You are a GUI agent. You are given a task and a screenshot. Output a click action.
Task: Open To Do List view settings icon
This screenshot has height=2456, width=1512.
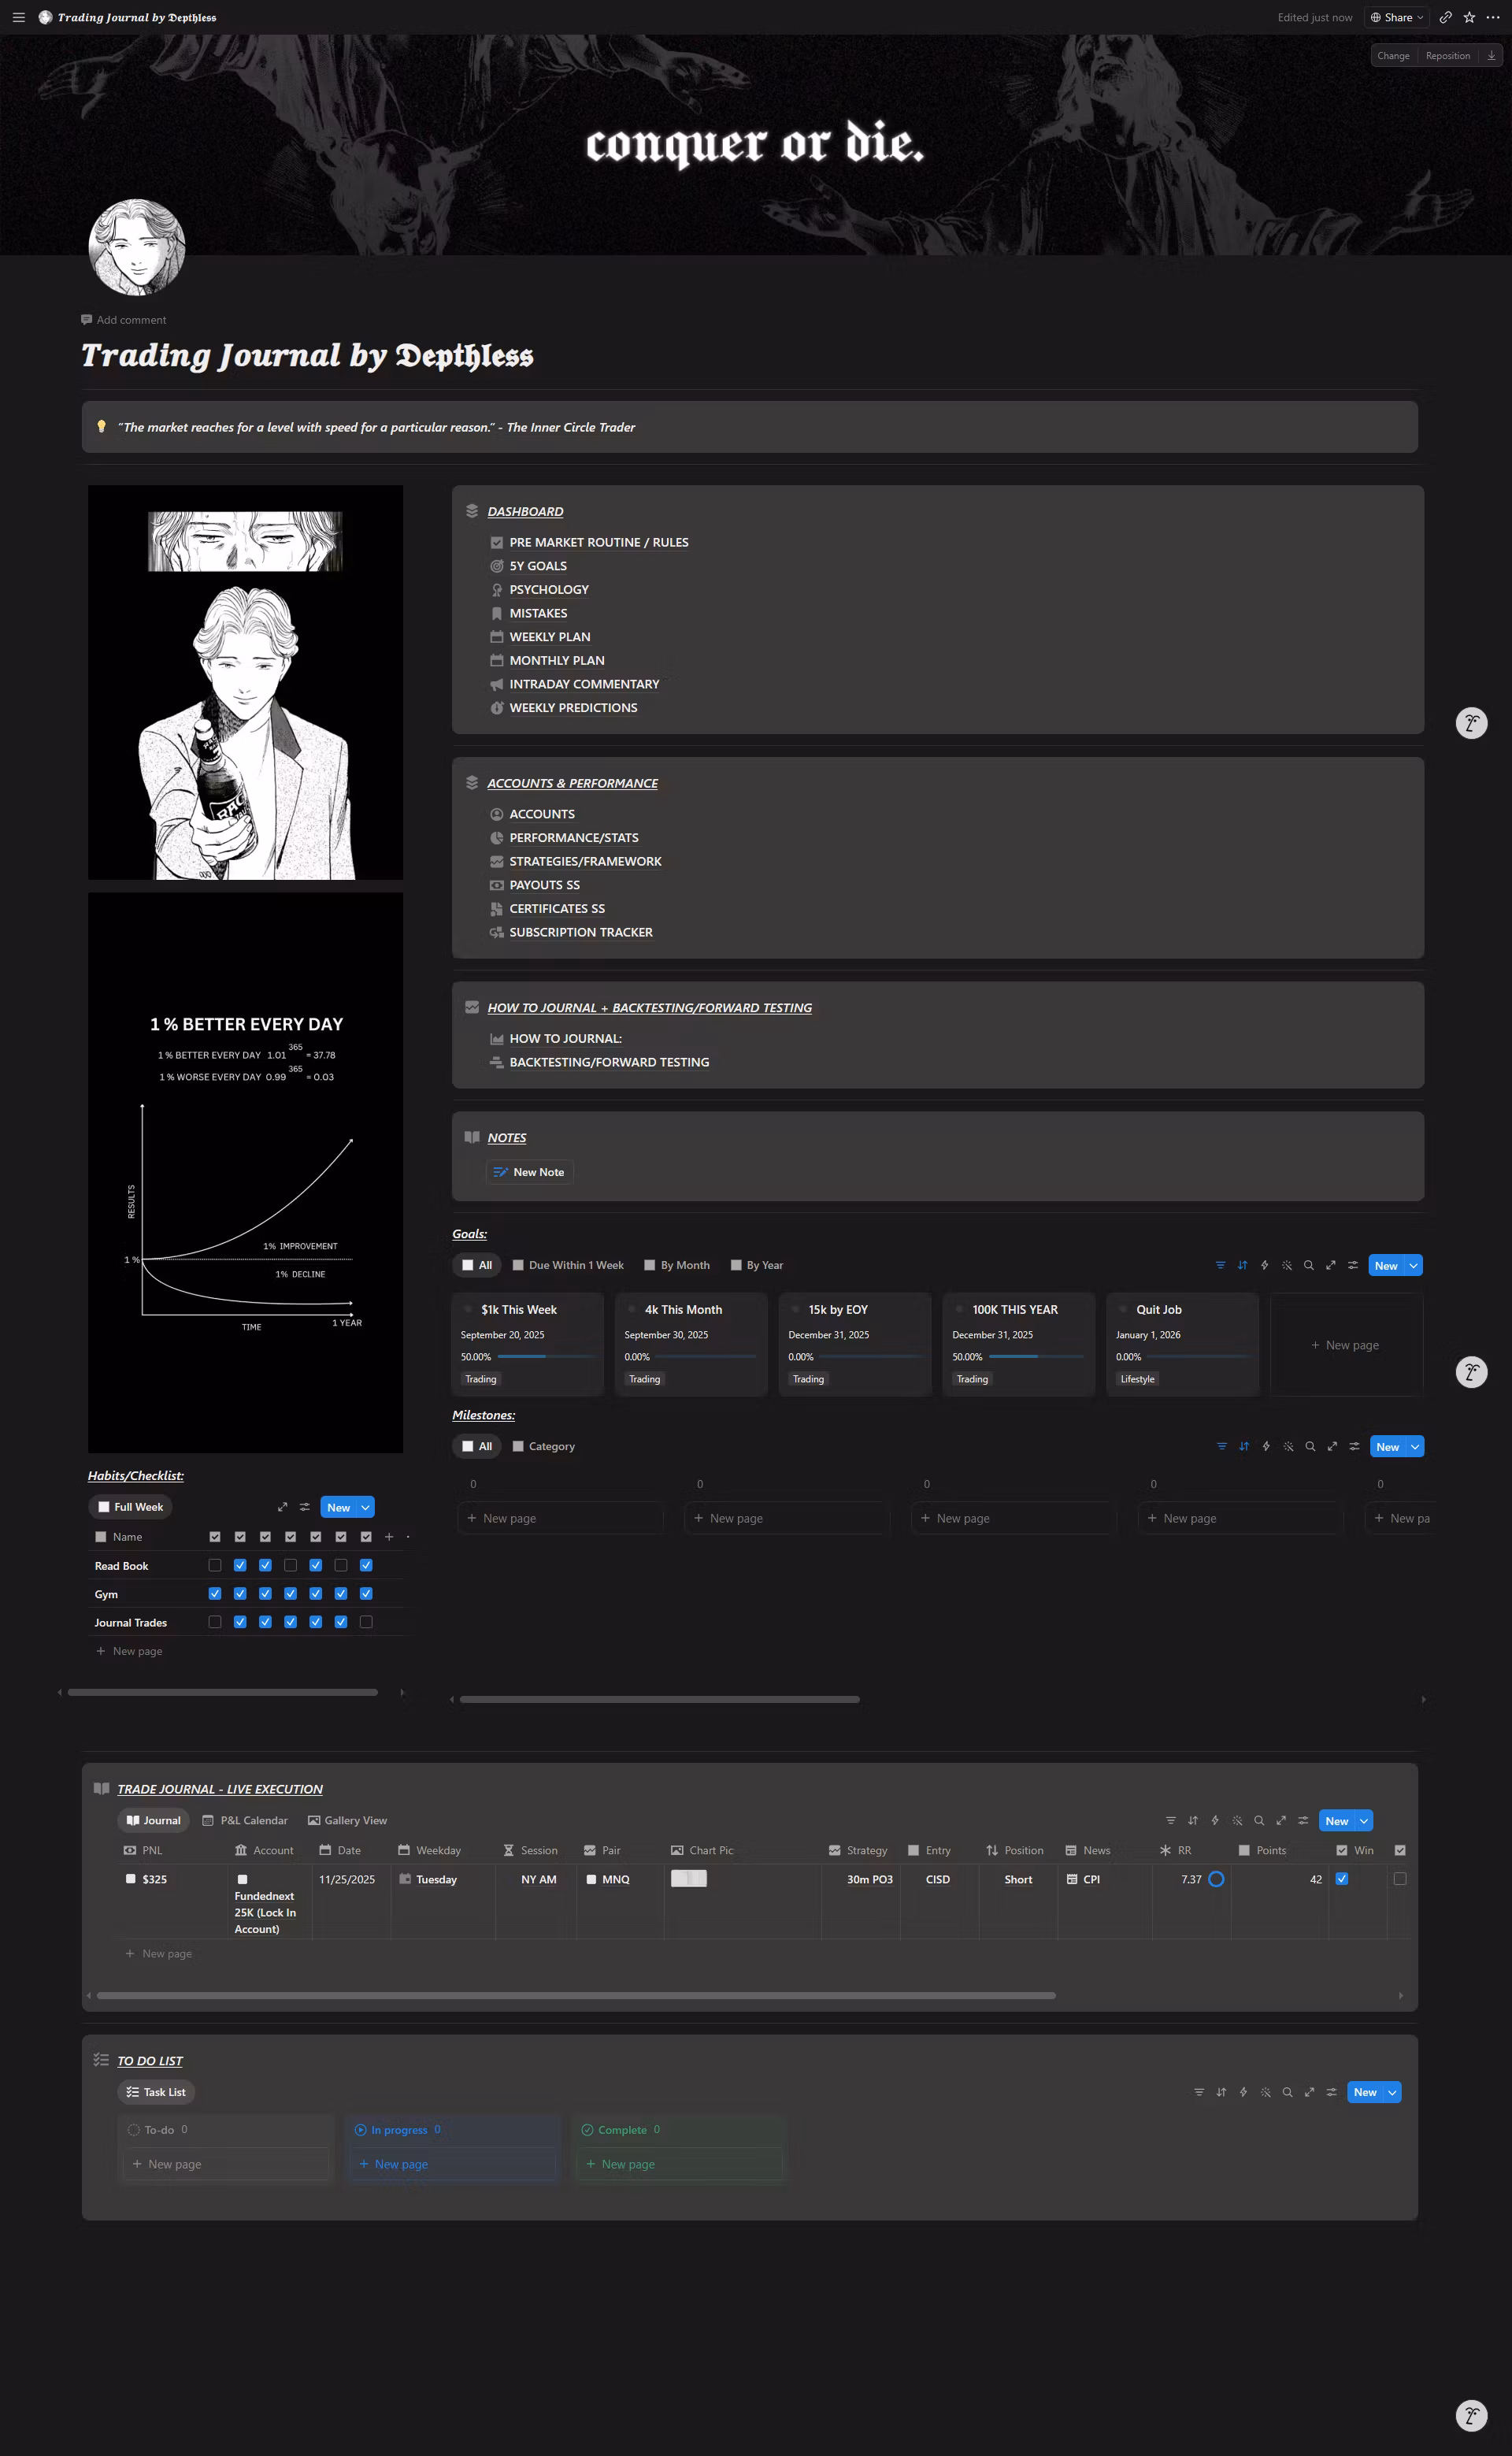1331,2092
